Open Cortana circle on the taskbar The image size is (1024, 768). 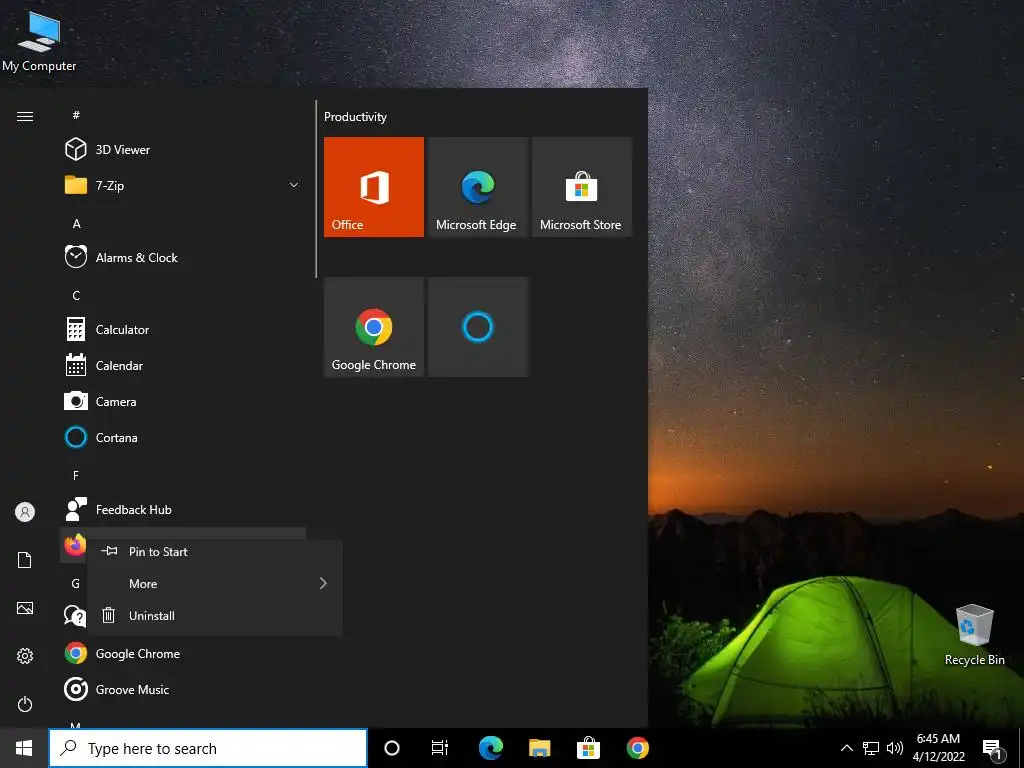(x=392, y=748)
